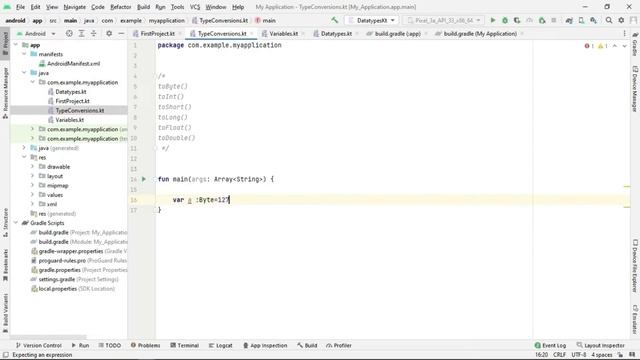
Task: Select gradle.properties in project tree
Action: coord(60,270)
